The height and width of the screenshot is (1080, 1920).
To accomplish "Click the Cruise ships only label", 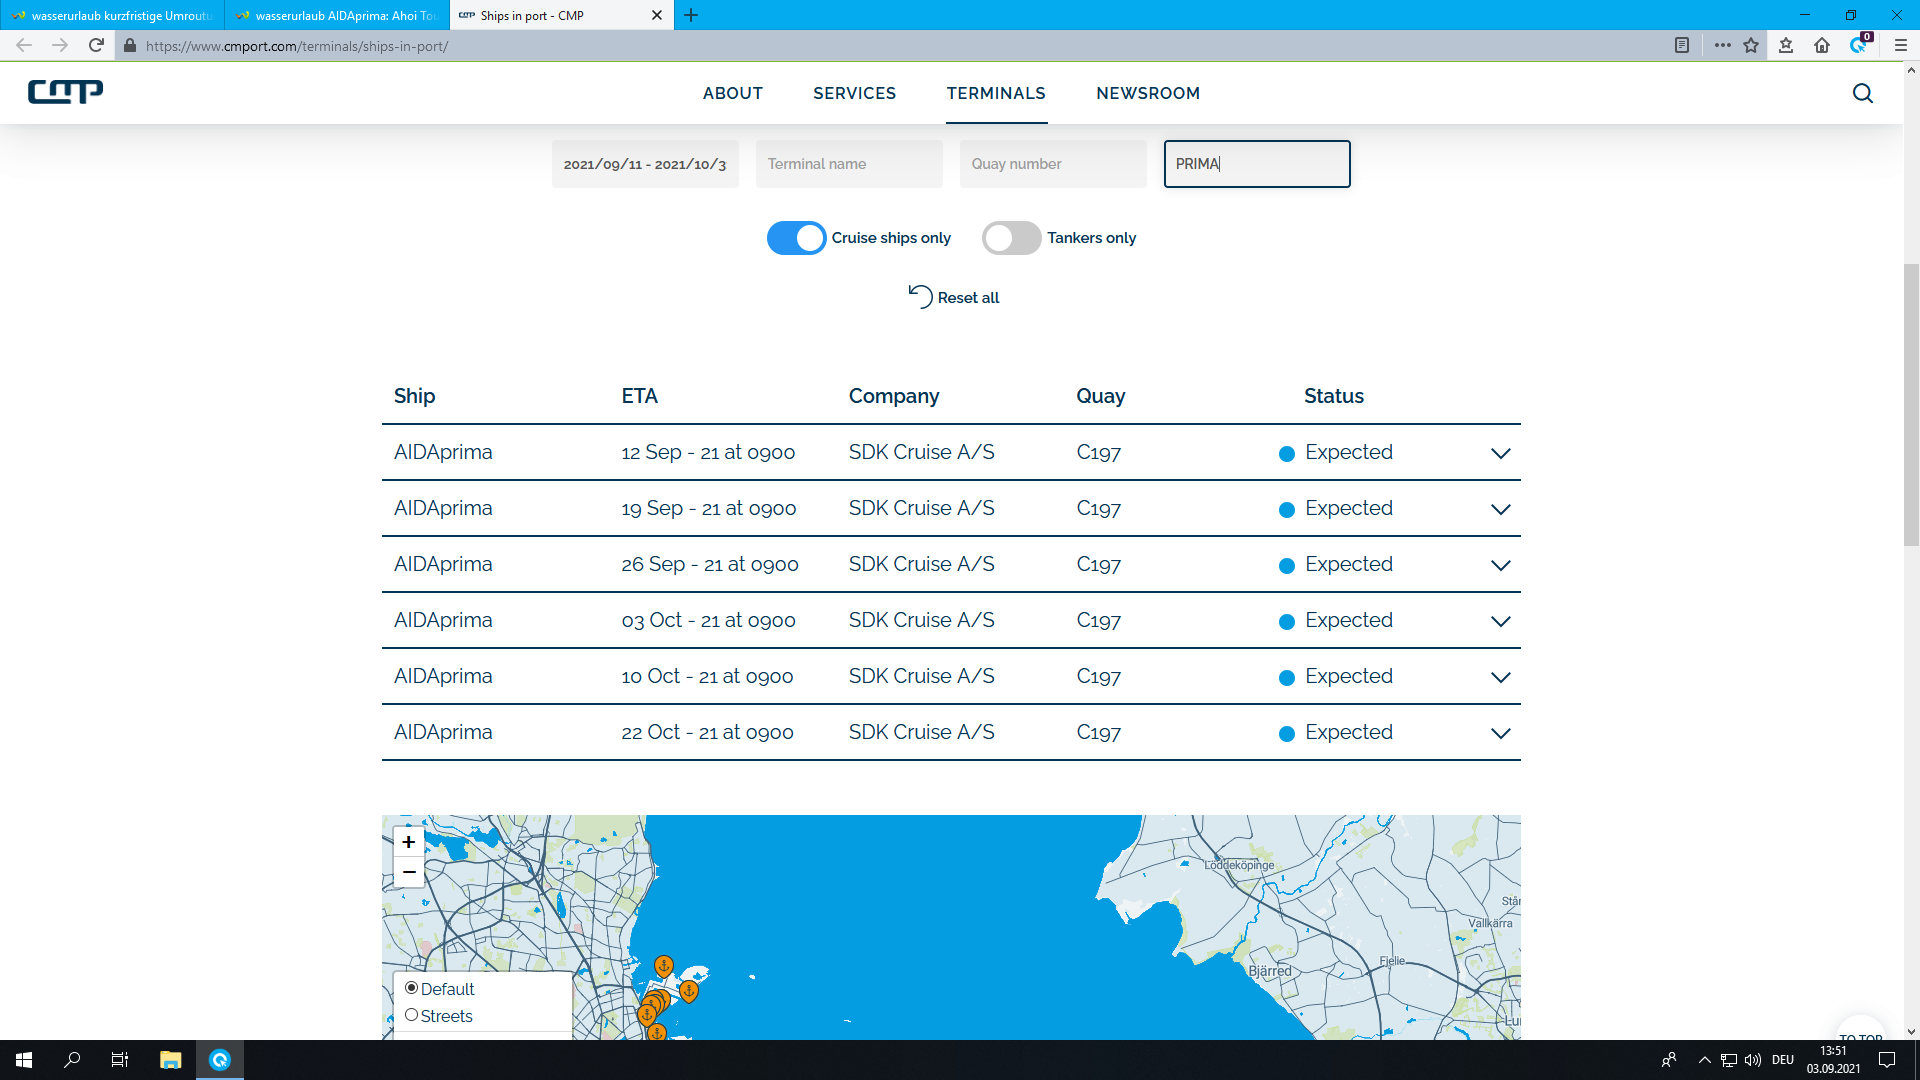I will [891, 238].
